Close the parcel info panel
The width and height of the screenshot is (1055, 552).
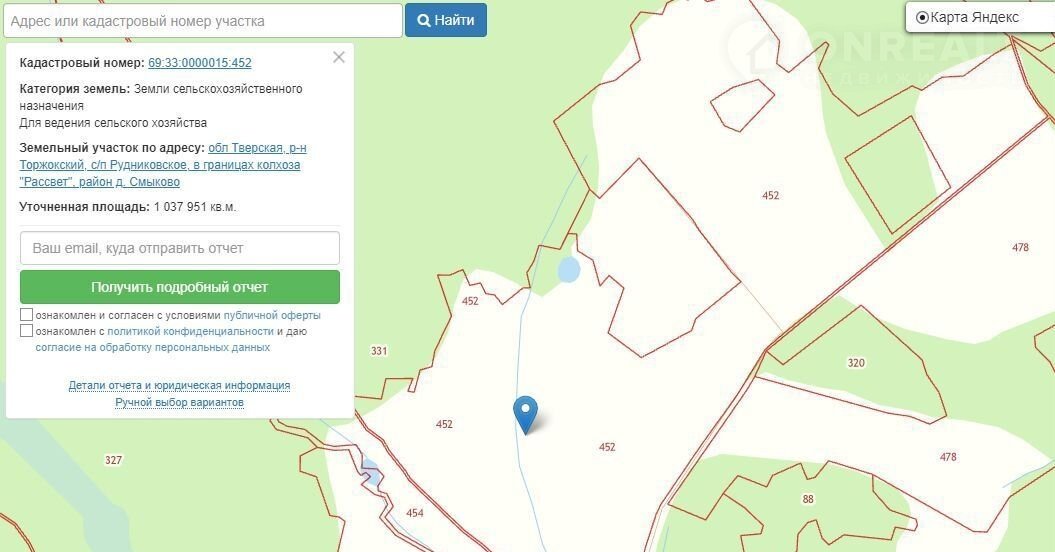tap(339, 57)
